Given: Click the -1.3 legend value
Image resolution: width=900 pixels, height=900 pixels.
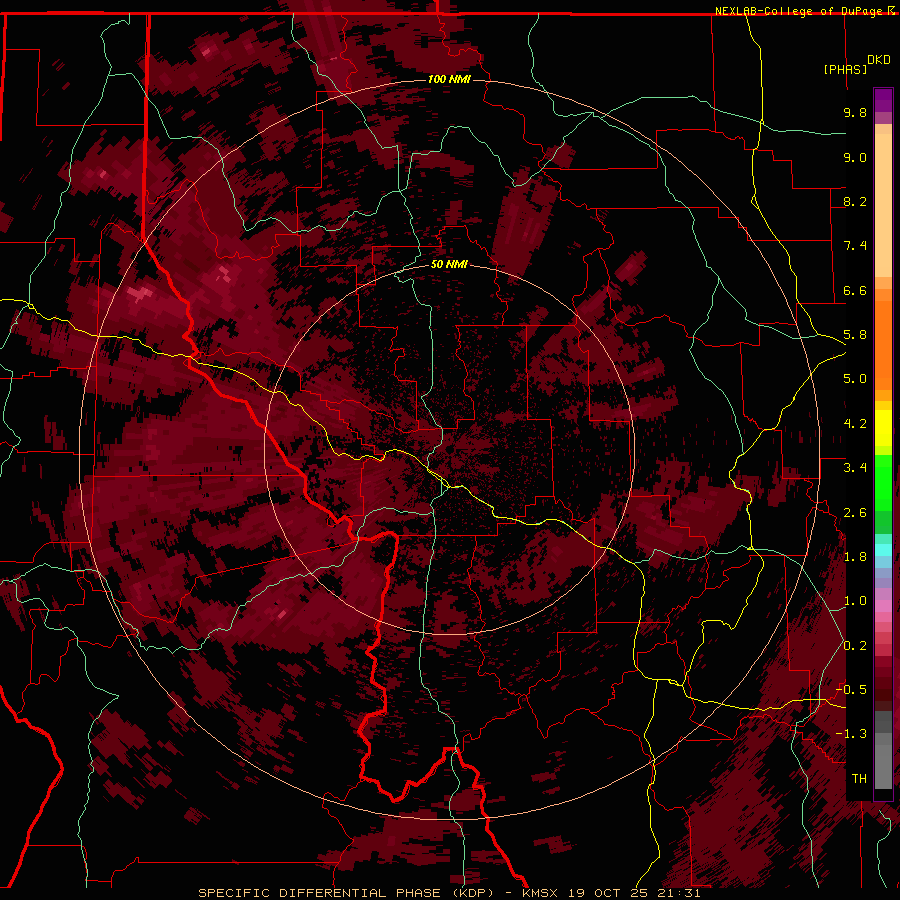Looking at the screenshot, I should (x=851, y=734).
